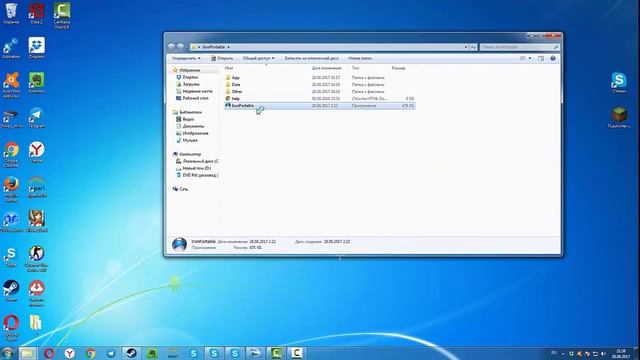Image resolution: width=640 pixels, height=360 pixels.
Task: Click the Новая папка button
Action: tap(360, 58)
